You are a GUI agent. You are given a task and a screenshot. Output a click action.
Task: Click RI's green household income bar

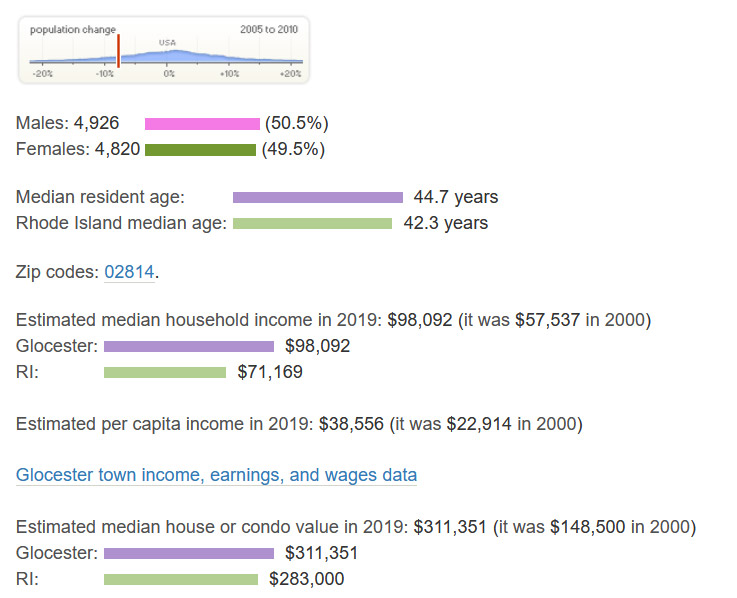pyautogui.click(x=165, y=373)
